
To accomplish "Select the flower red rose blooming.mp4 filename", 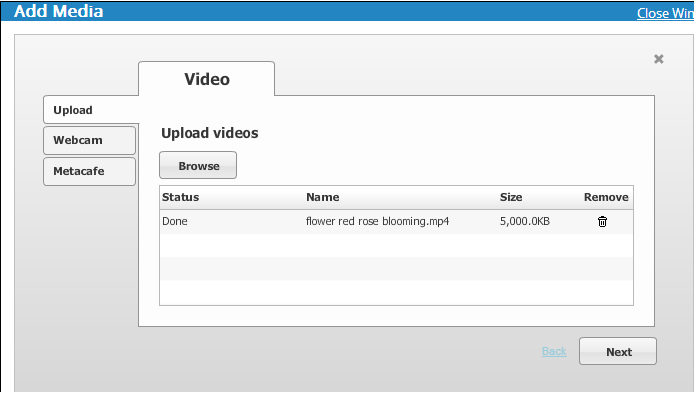I will pyautogui.click(x=377, y=222).
